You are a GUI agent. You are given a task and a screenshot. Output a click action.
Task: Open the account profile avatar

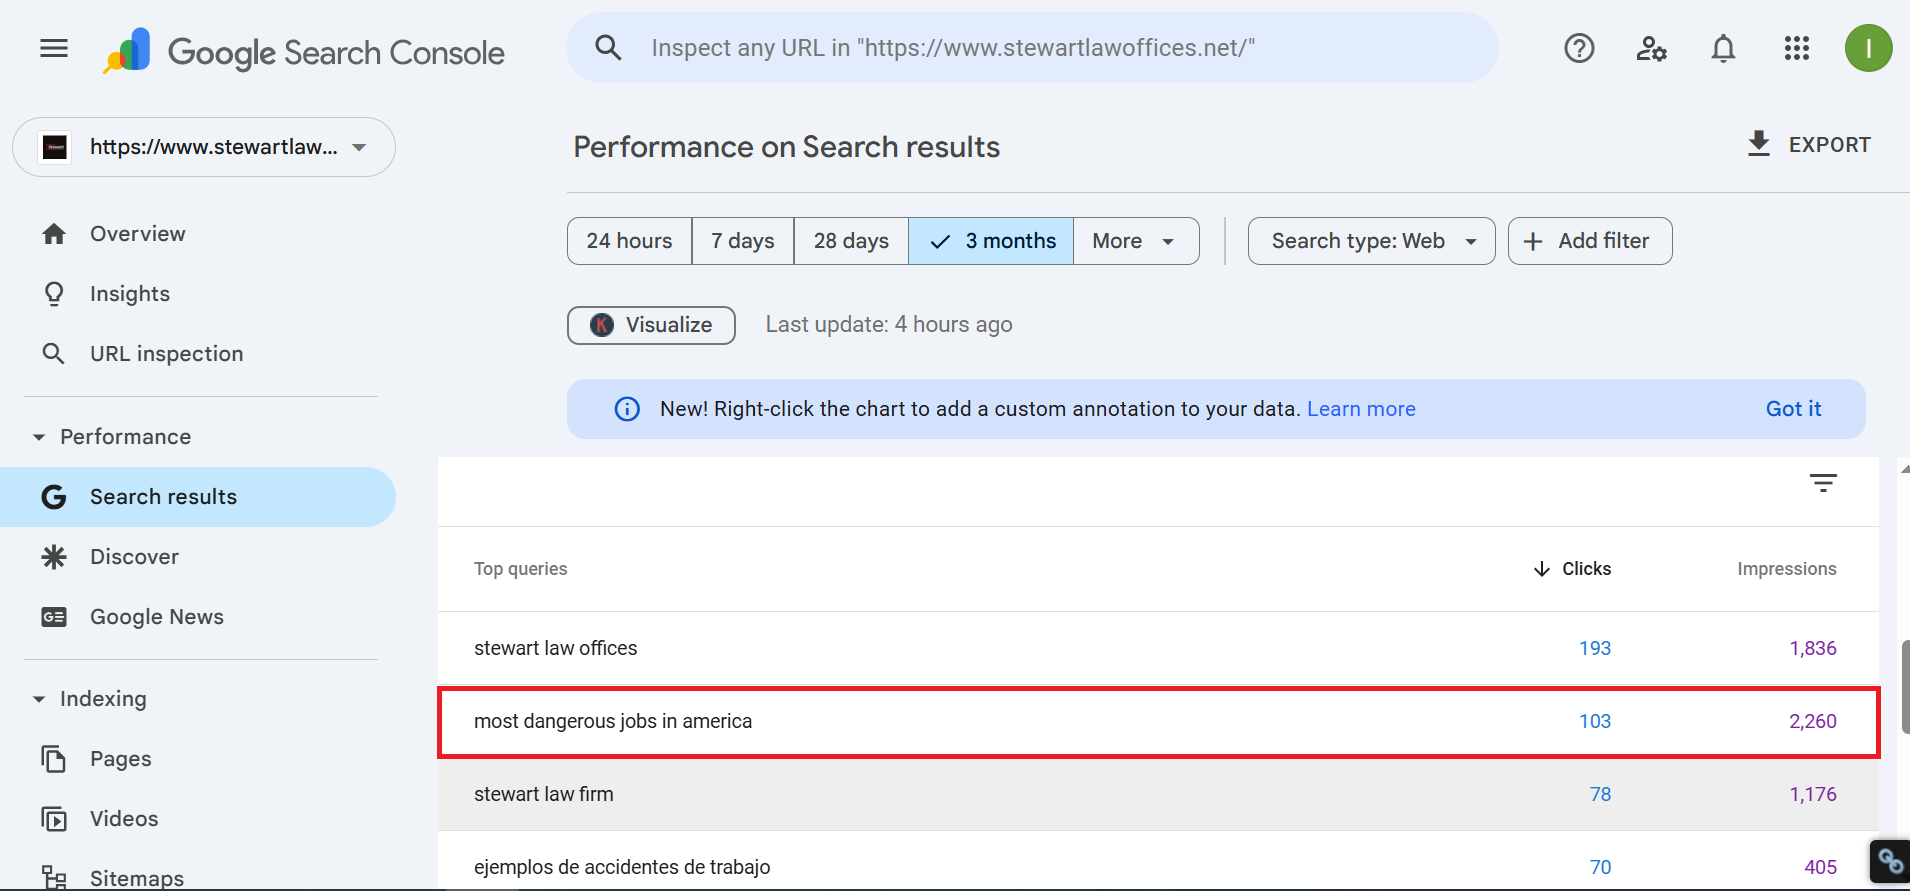(1868, 48)
